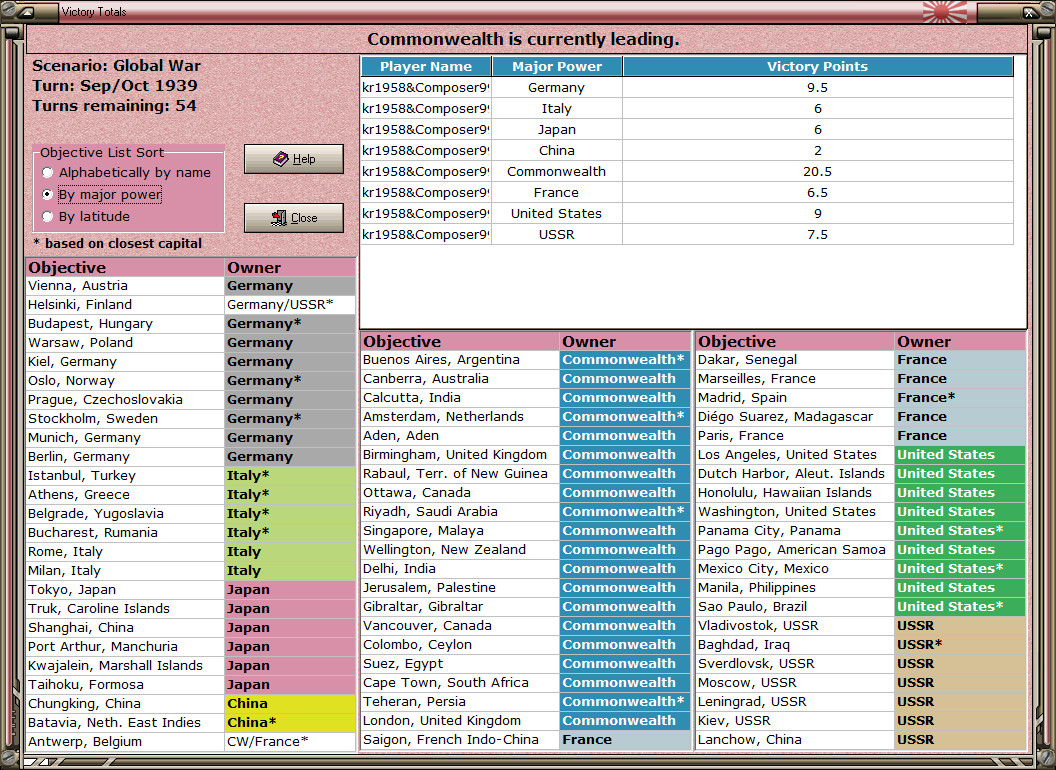
Task: Click the Player Name column header
Action: pos(426,66)
